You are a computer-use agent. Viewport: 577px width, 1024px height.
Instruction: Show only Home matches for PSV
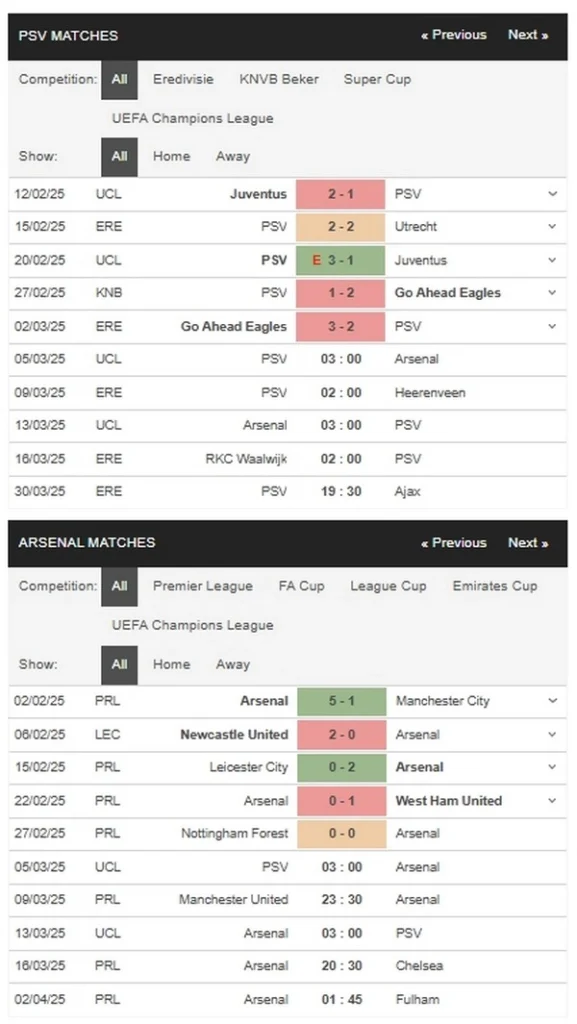pos(171,156)
